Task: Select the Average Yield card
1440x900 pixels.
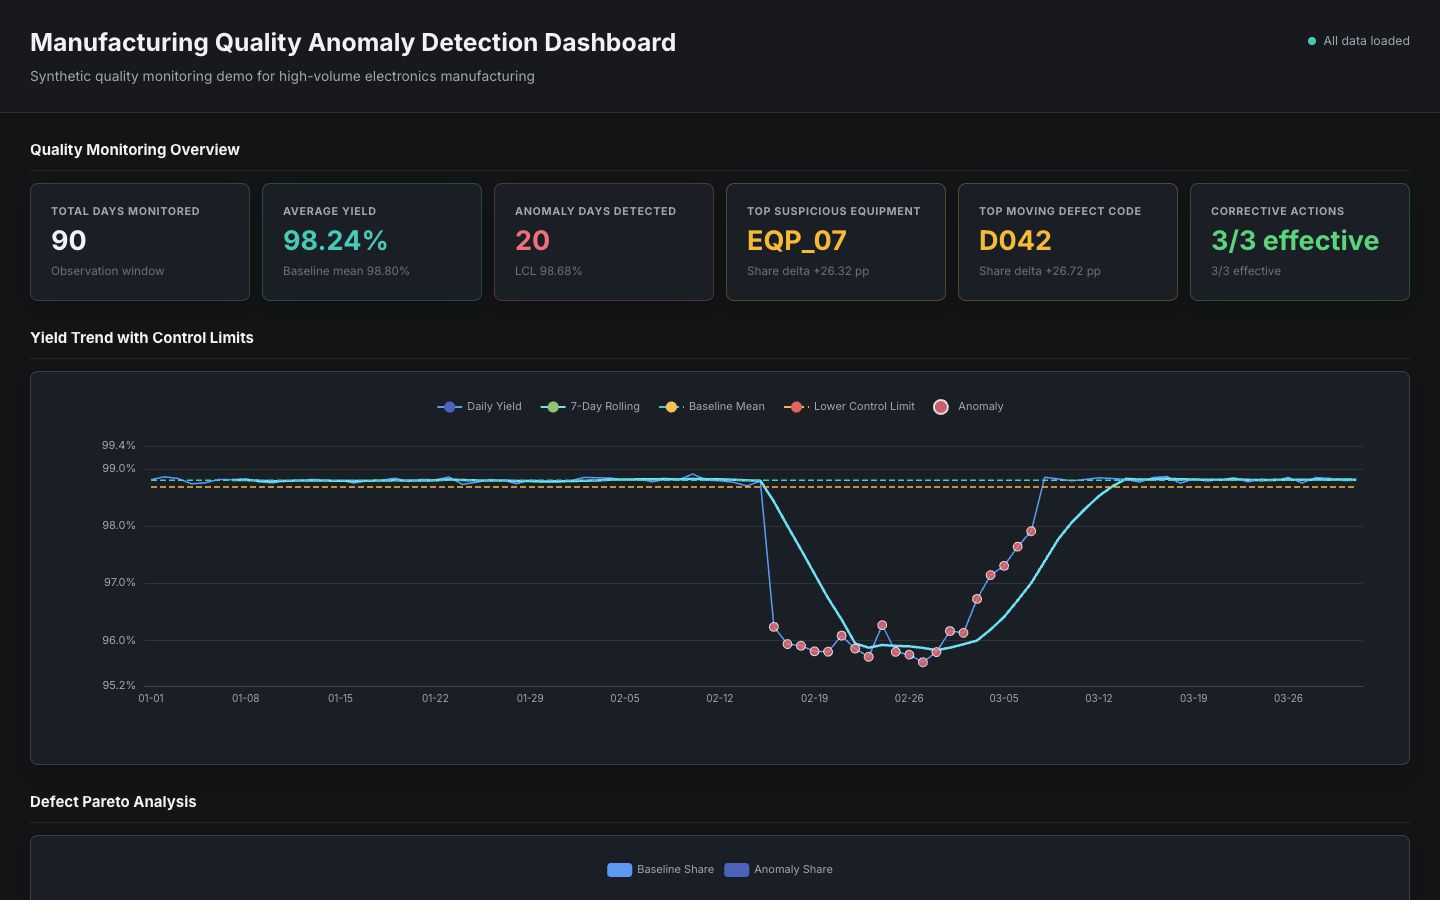Action: [372, 242]
